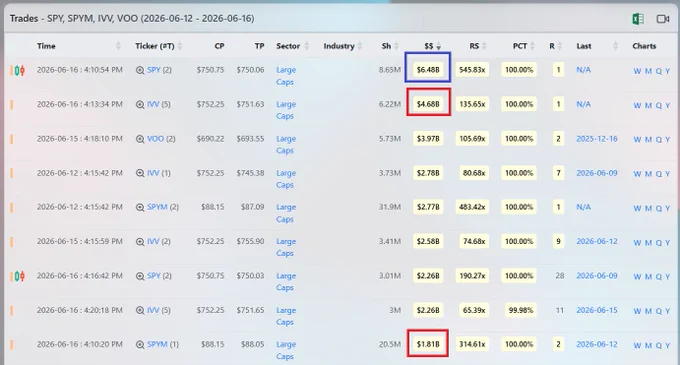
Task: Click magnifier icon beside IVV (1)
Action: tap(140, 173)
